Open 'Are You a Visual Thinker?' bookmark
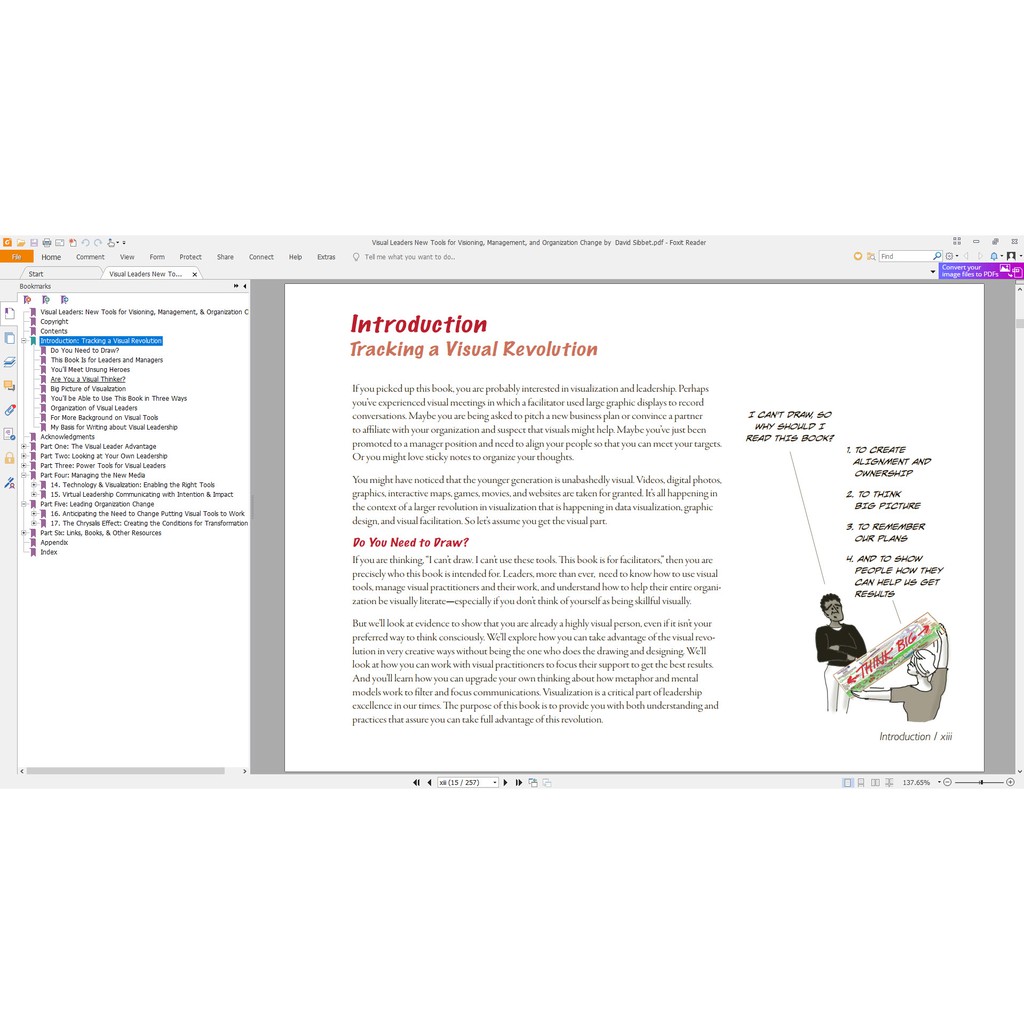Viewport: 1024px width, 1024px height. pyautogui.click(x=88, y=379)
